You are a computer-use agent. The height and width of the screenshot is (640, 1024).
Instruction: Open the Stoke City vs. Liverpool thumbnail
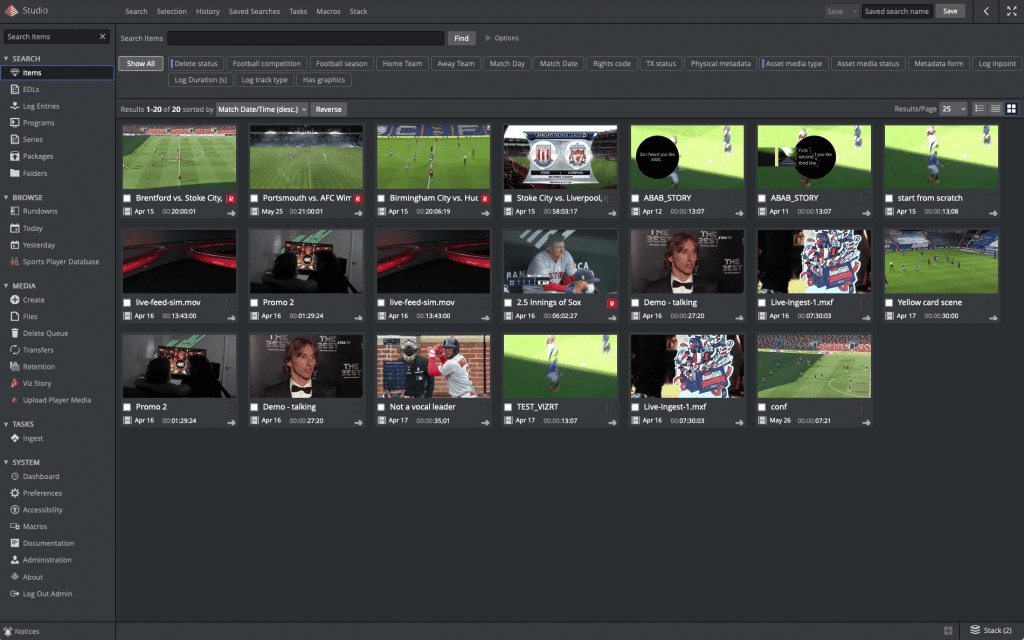click(x=560, y=157)
